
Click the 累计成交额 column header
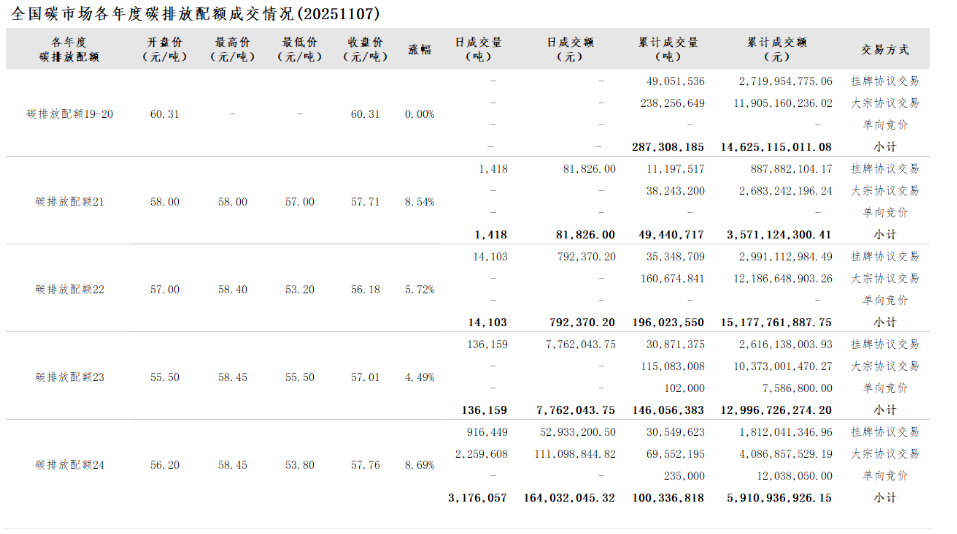point(776,49)
